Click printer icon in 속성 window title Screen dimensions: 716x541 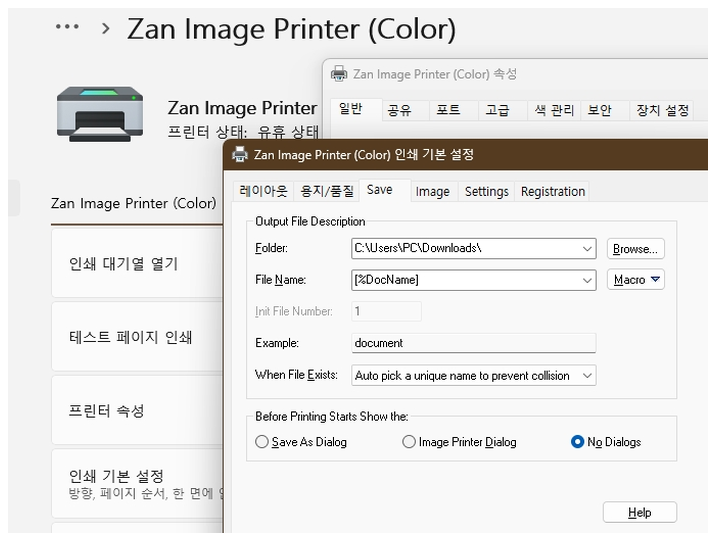point(339,74)
